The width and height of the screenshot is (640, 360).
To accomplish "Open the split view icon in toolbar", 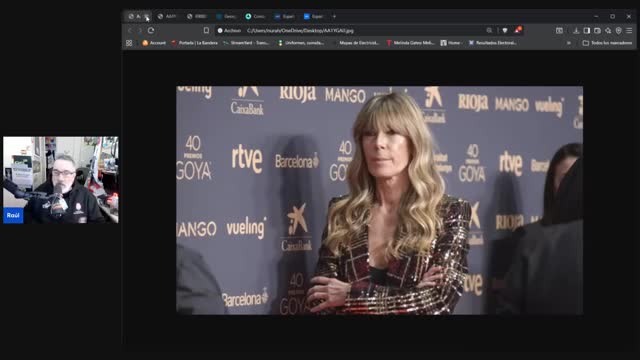I will tap(559, 30).
